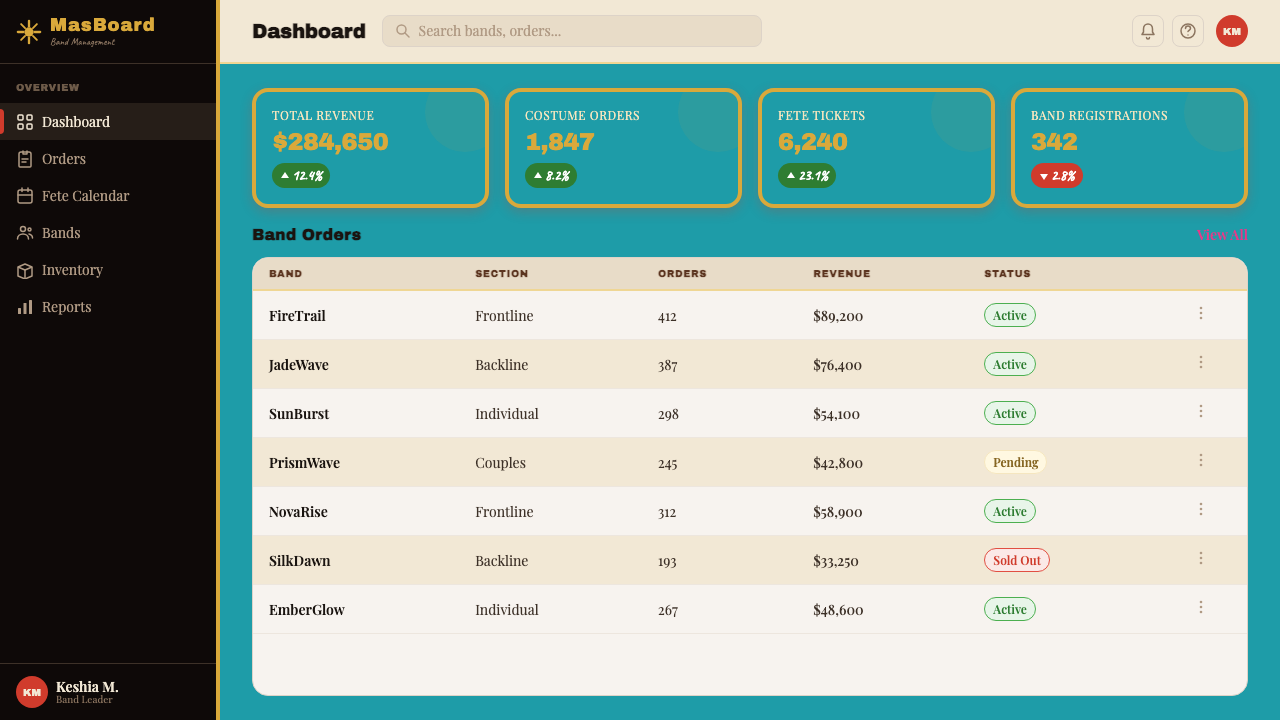Click the Fete Calendar icon in sidebar
The height and width of the screenshot is (720, 1280).
click(x=25, y=196)
